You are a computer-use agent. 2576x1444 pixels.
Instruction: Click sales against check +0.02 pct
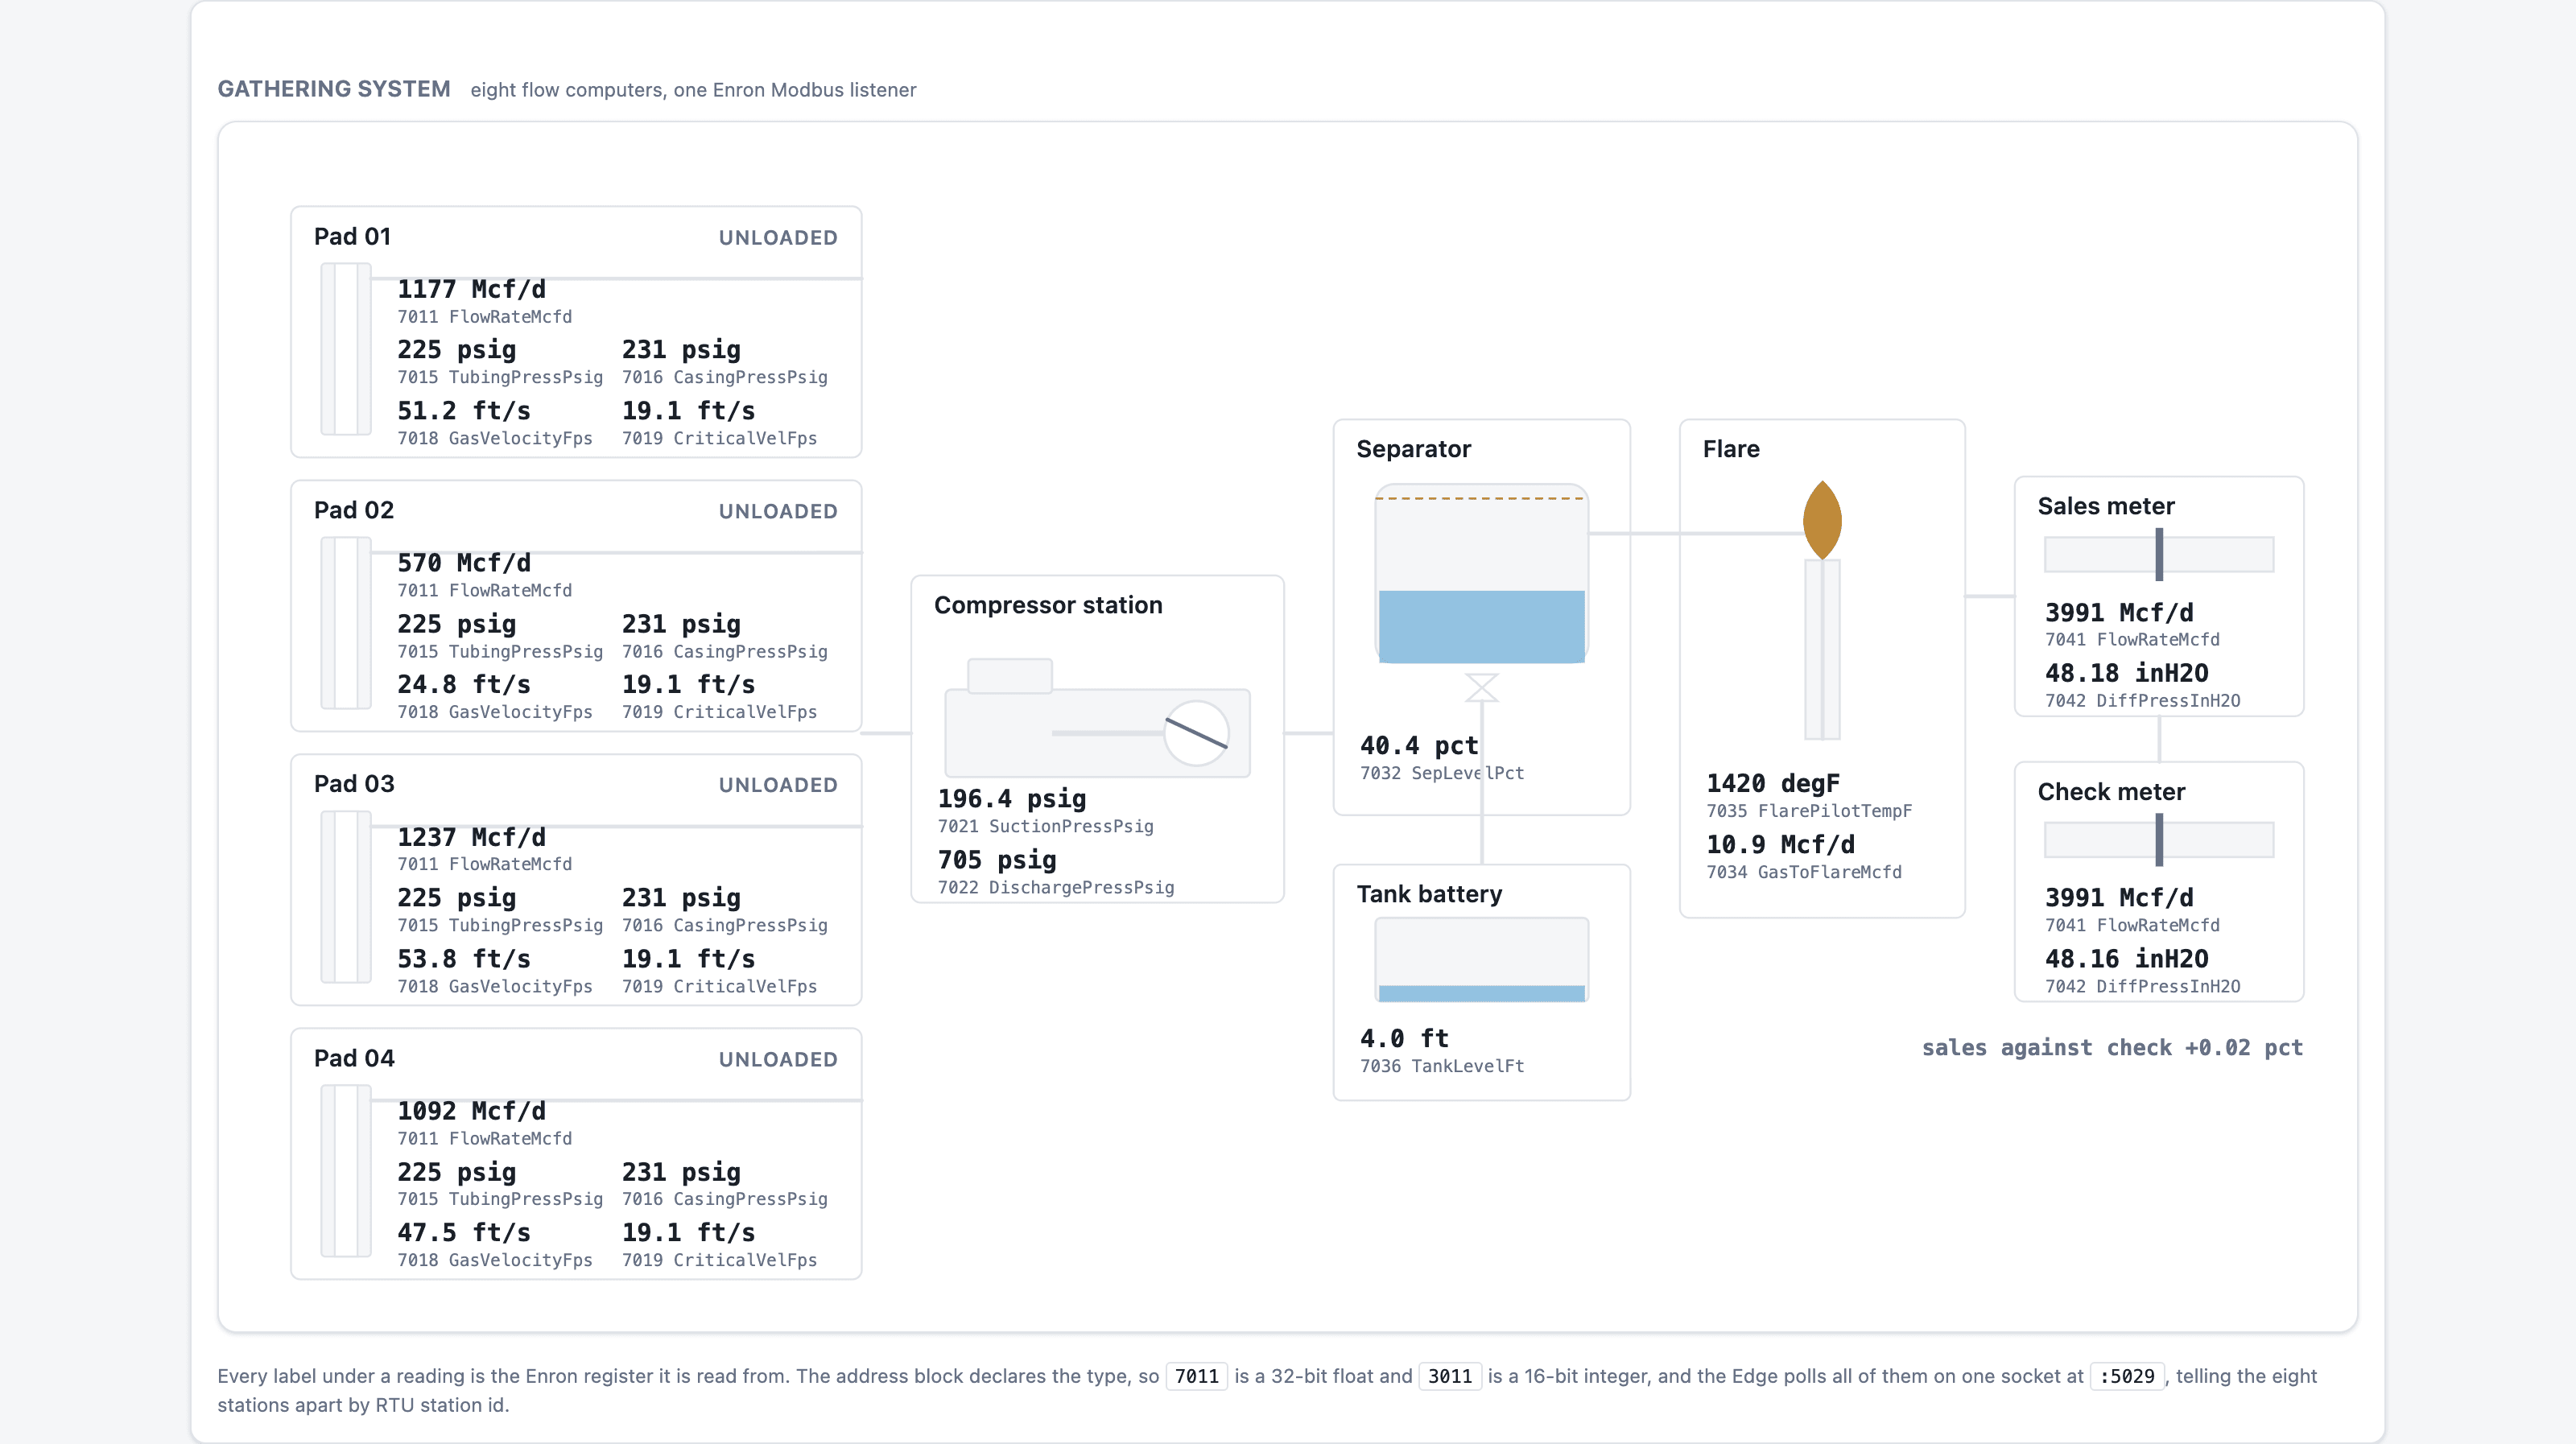pyautogui.click(x=2112, y=1048)
